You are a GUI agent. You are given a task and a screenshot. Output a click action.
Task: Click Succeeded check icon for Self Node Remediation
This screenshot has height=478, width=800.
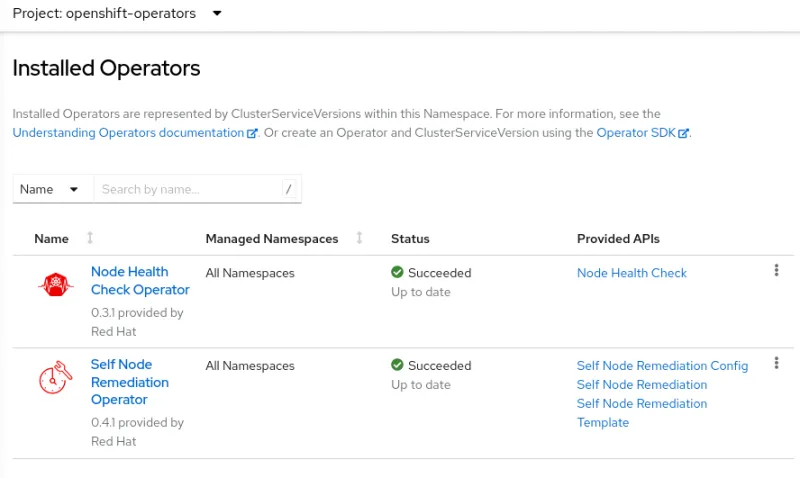tap(397, 365)
